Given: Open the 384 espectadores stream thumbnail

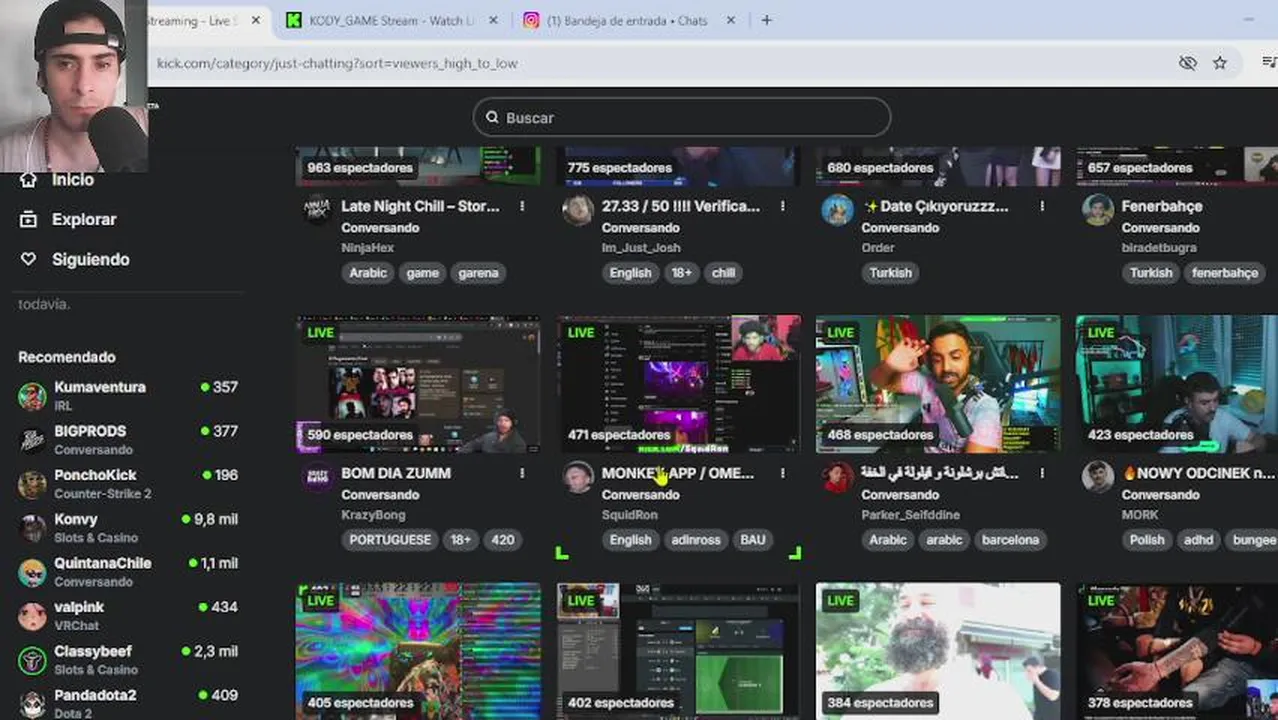Looking at the screenshot, I should (x=938, y=651).
